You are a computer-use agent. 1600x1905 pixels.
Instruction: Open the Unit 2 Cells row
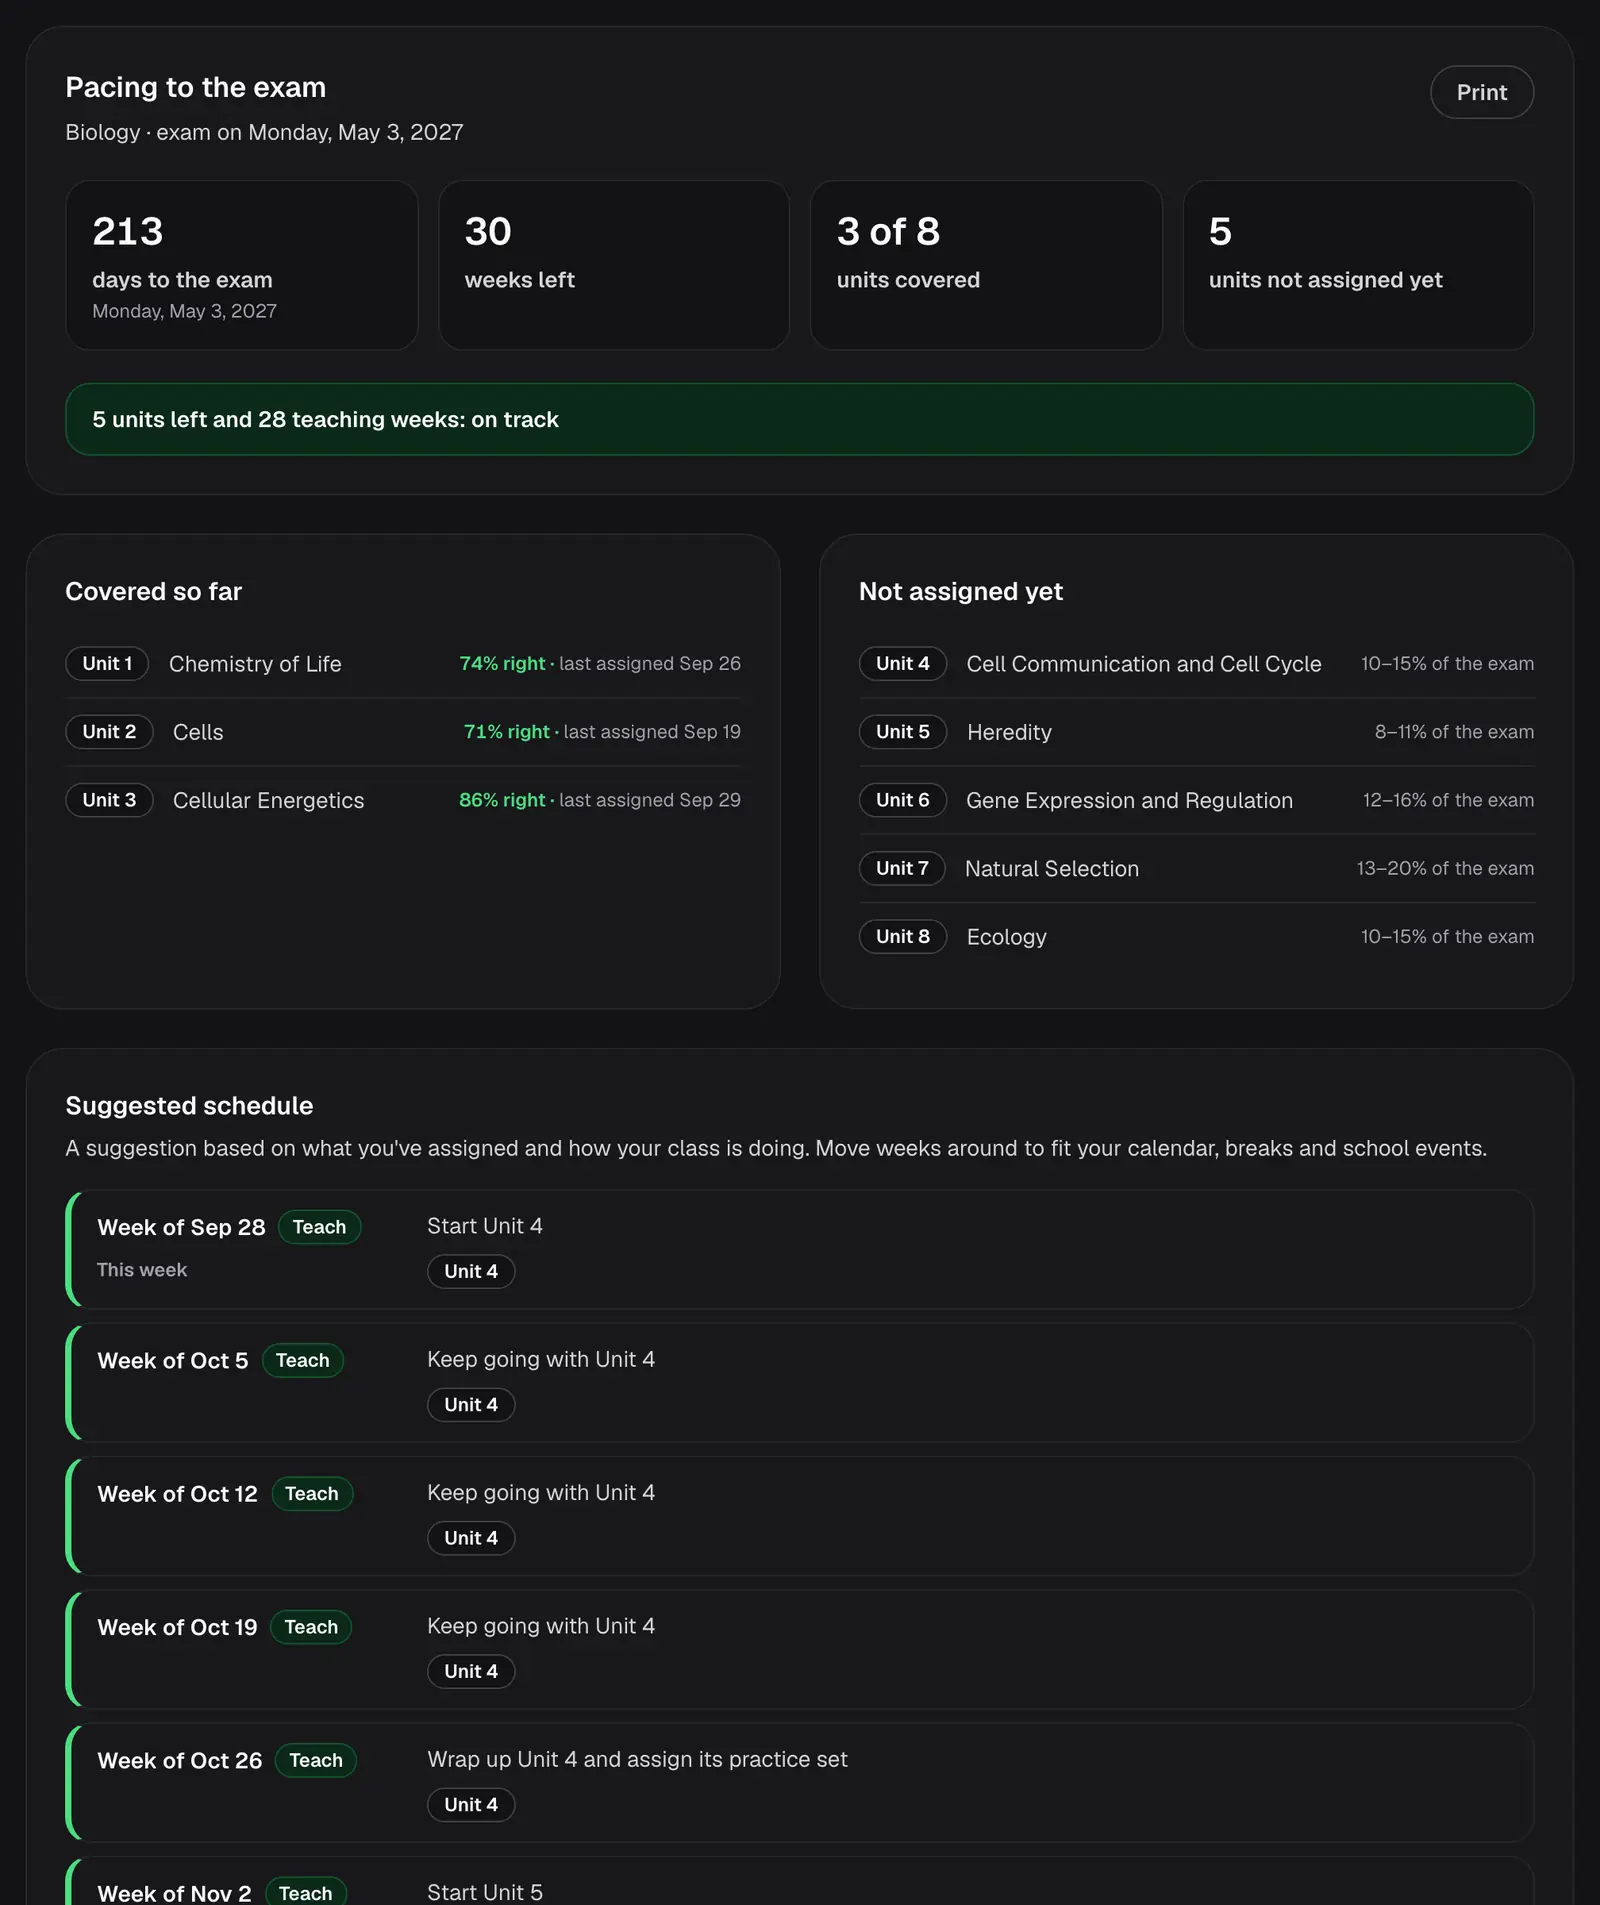(x=403, y=732)
